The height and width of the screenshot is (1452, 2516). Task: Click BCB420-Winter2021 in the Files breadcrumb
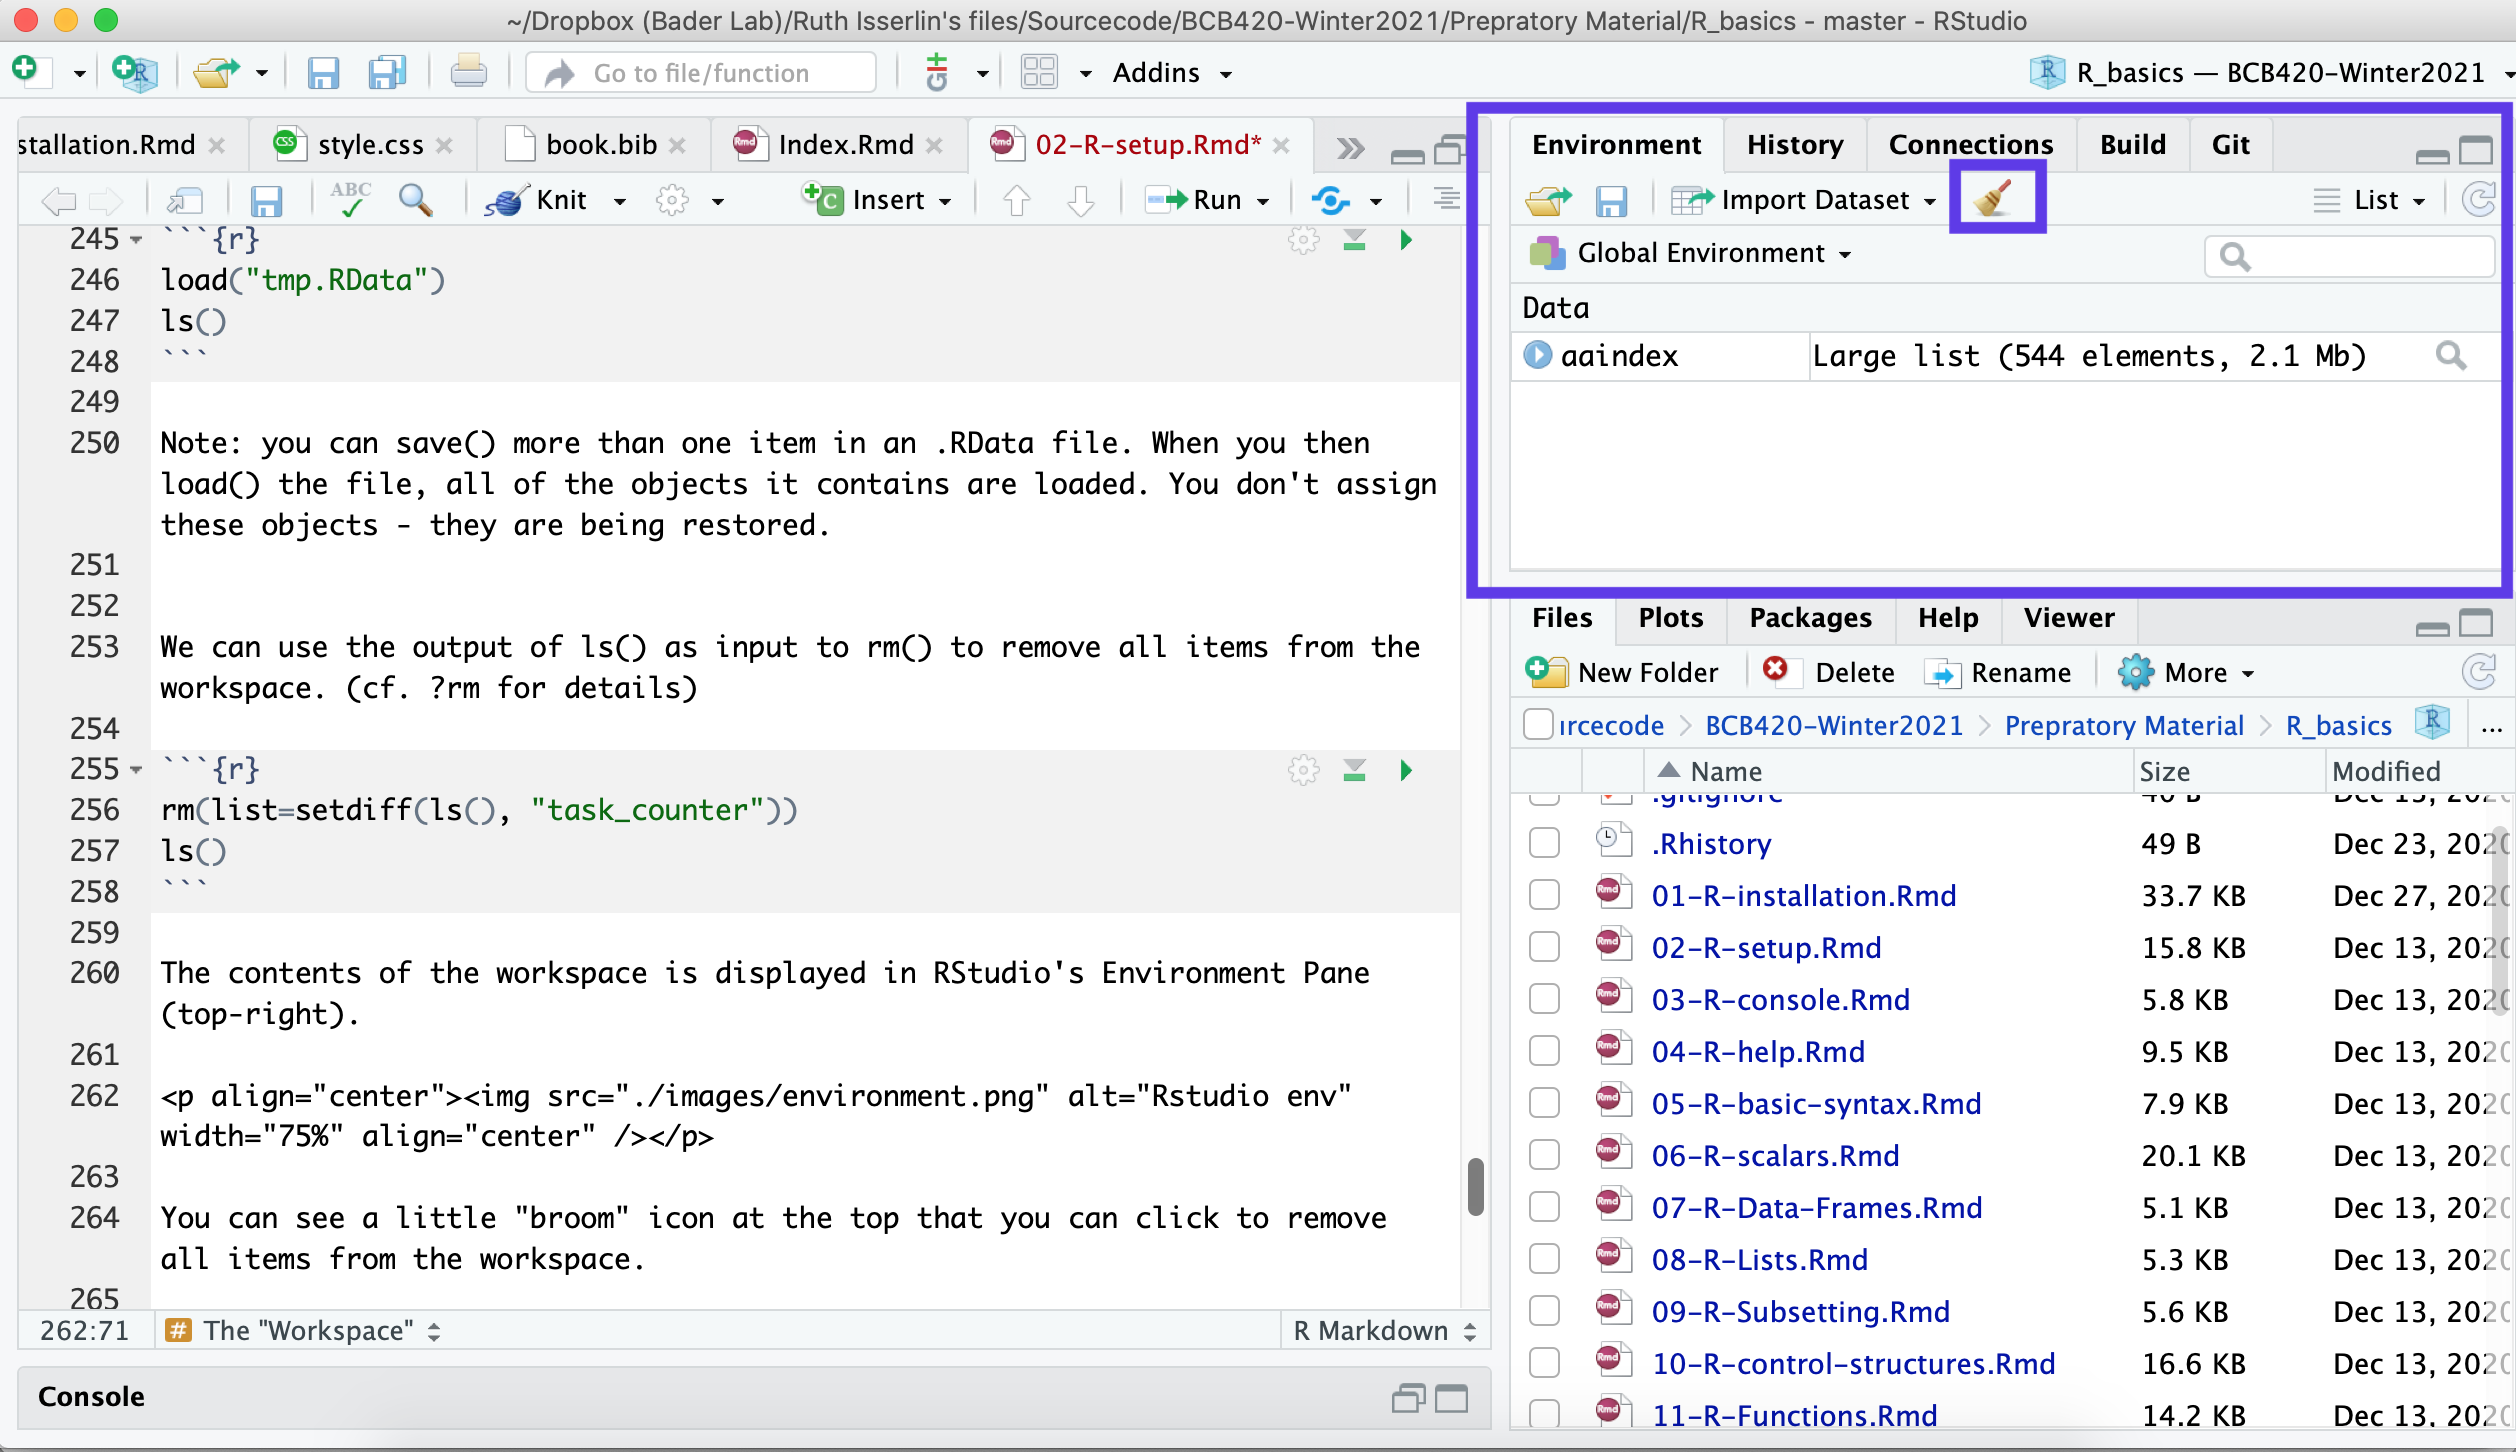point(1834,725)
